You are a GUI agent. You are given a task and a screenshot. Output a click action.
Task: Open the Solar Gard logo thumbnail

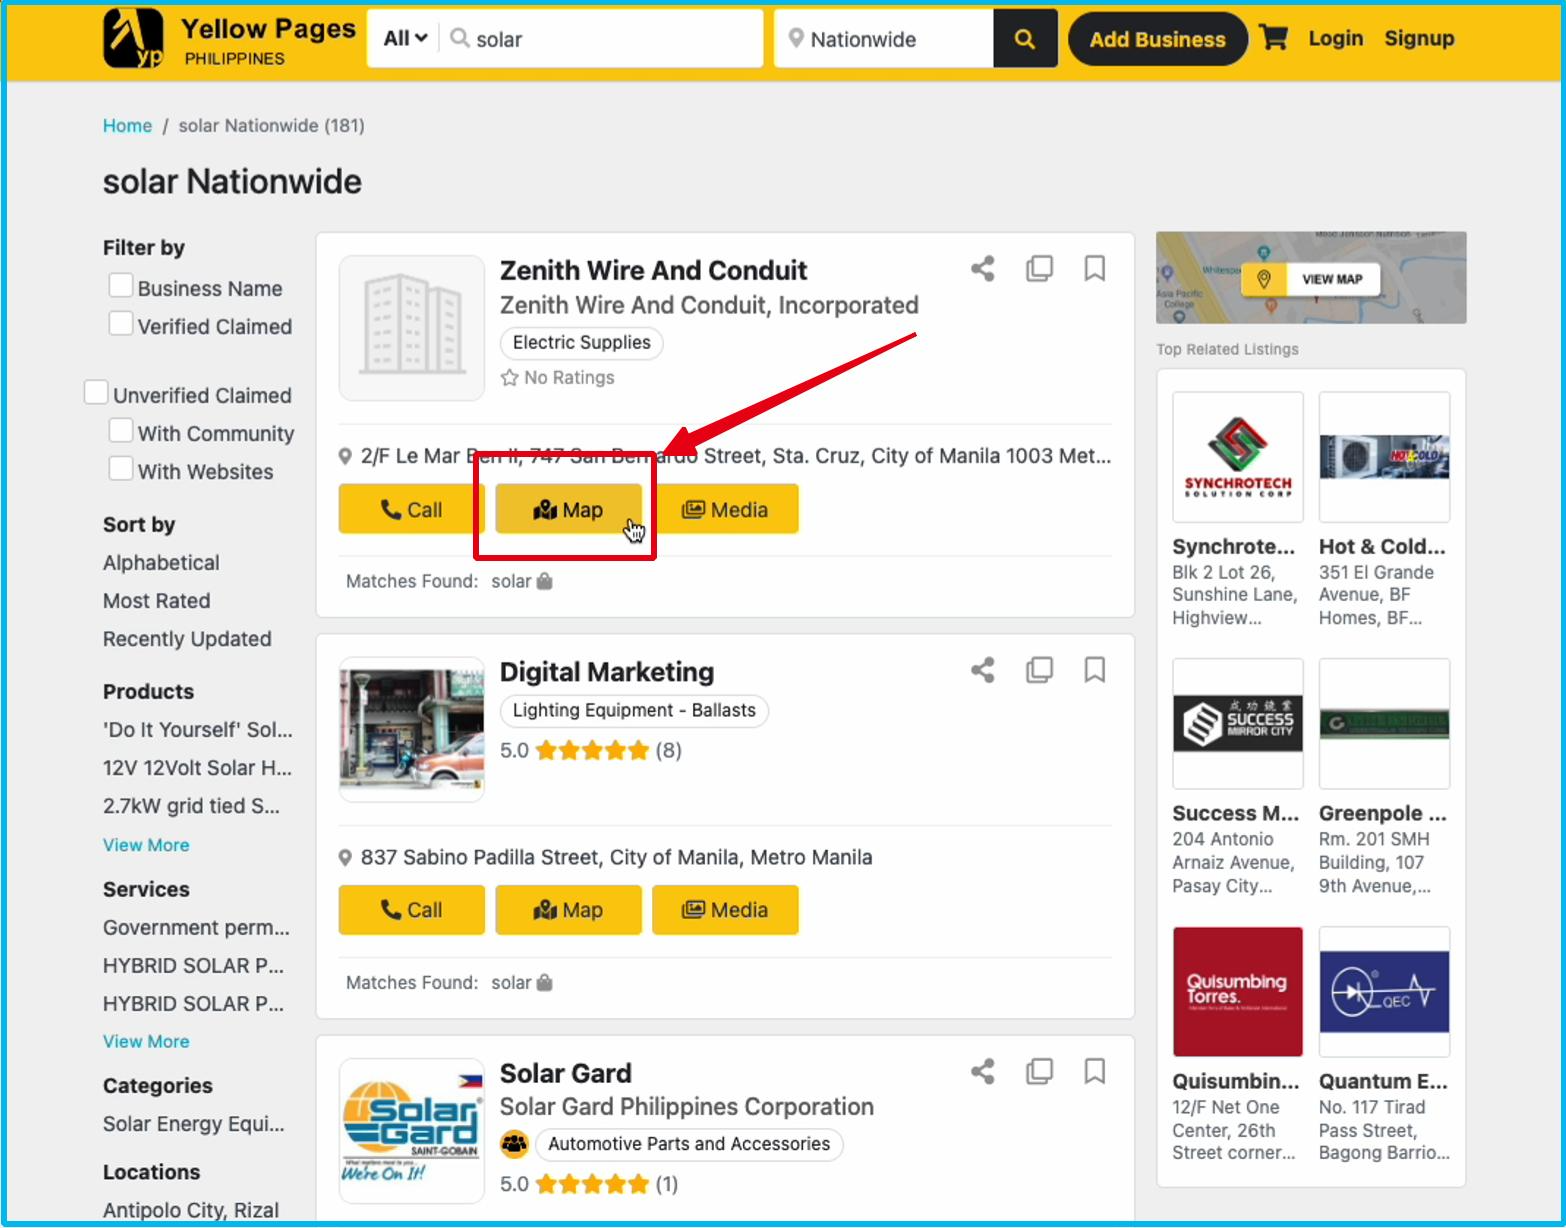[412, 1130]
